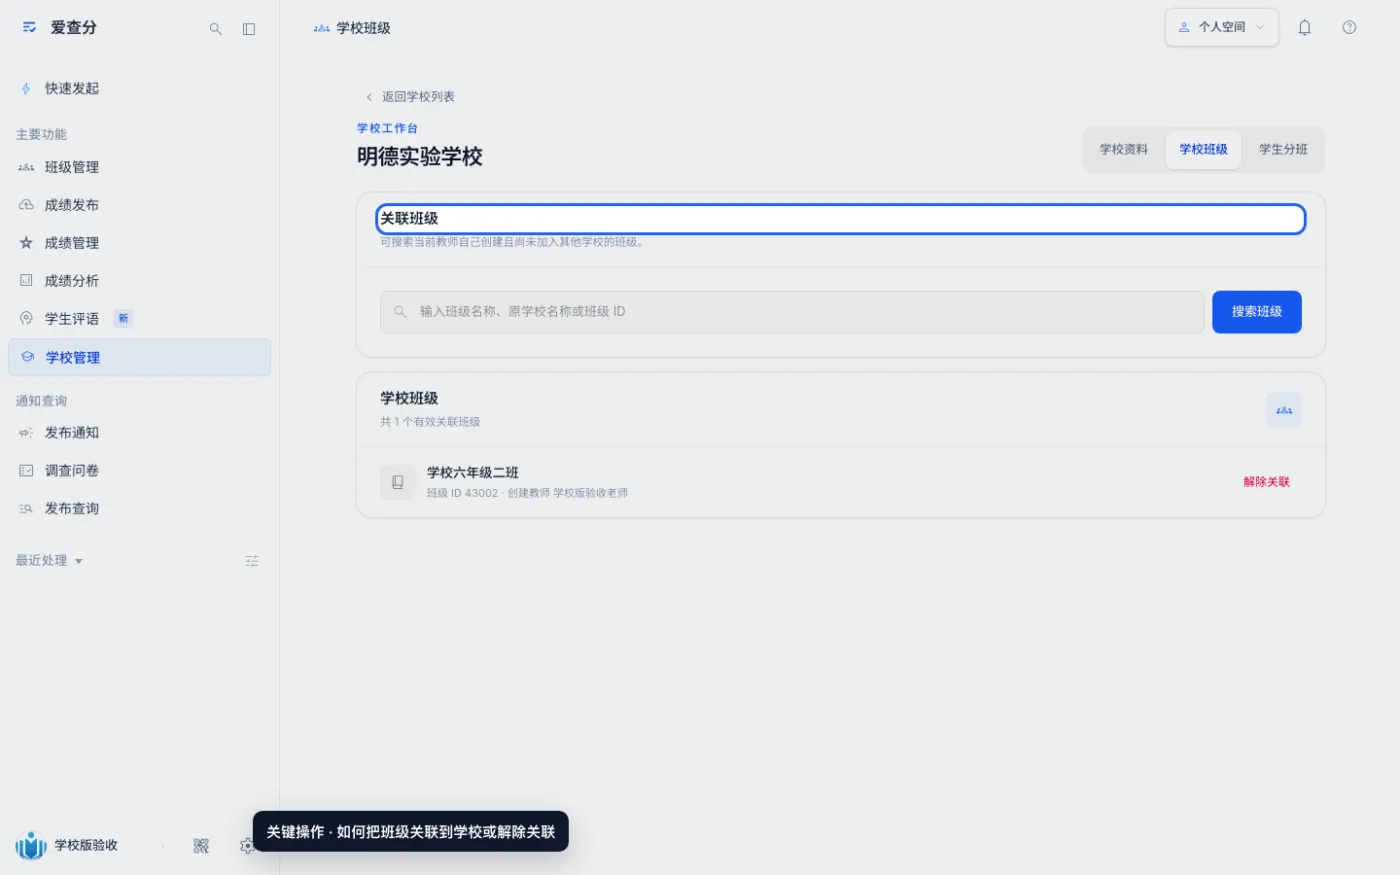This screenshot has width=1400, height=875.
Task: Select the 学校班级 tab
Action: point(1203,150)
